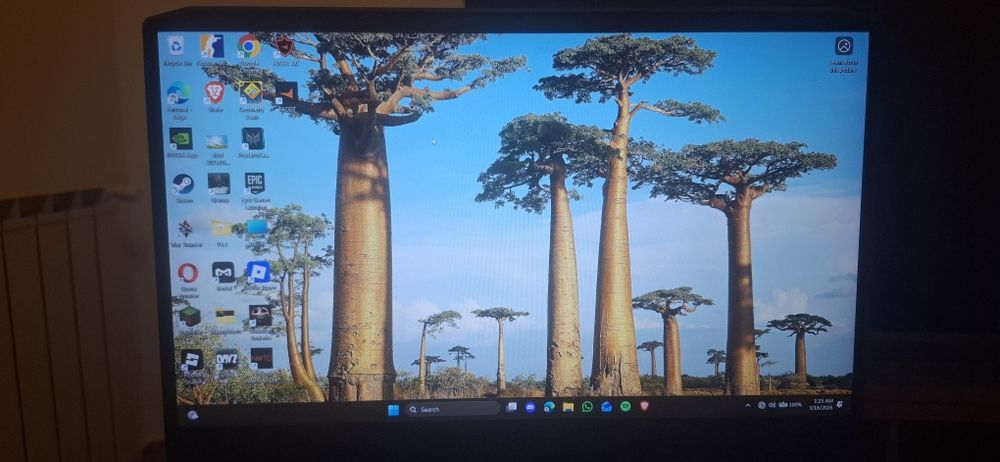Click the network globe tray icon
The height and width of the screenshot is (462, 1000).
click(761, 405)
